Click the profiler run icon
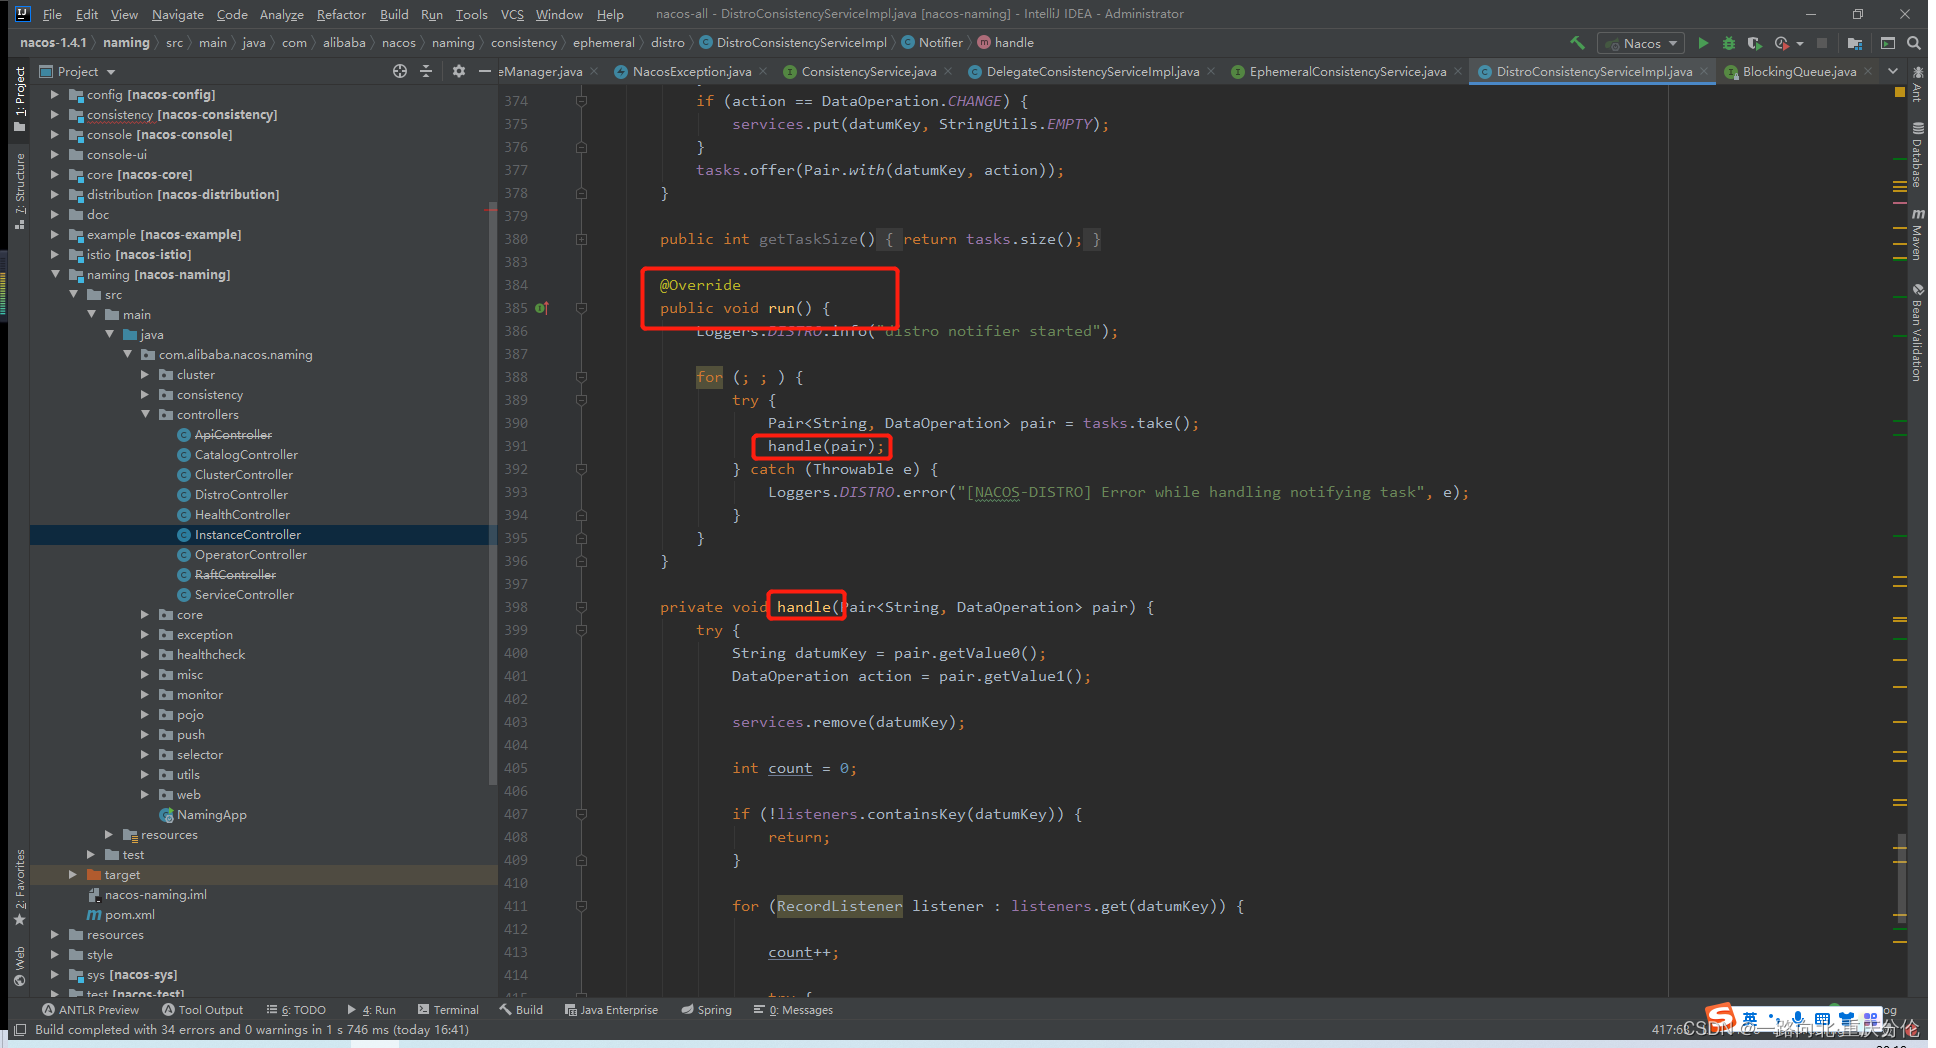 coord(1781,43)
